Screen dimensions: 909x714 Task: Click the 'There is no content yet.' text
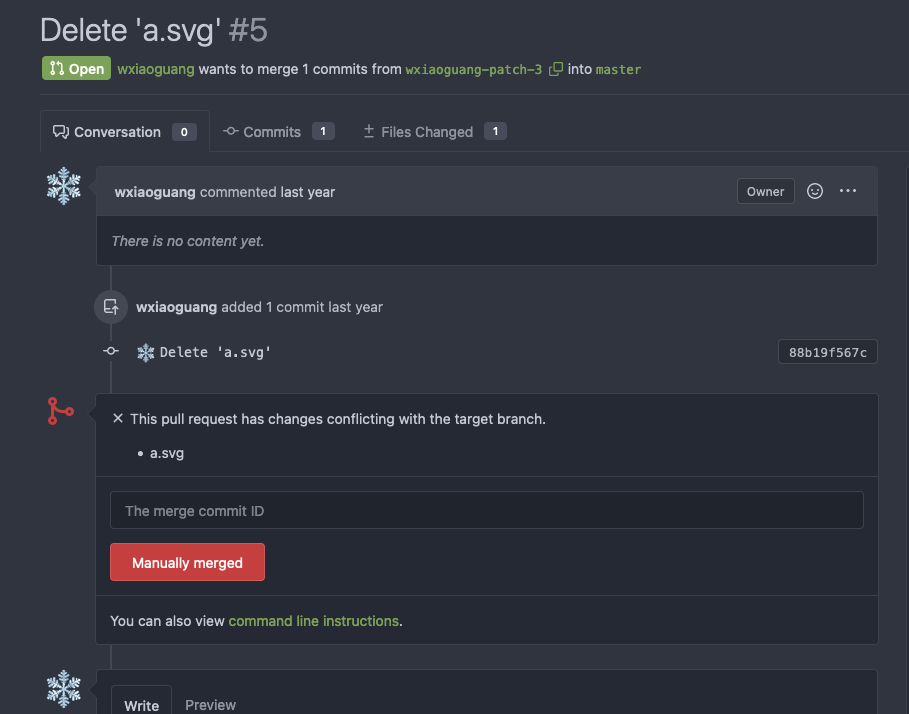(x=188, y=241)
